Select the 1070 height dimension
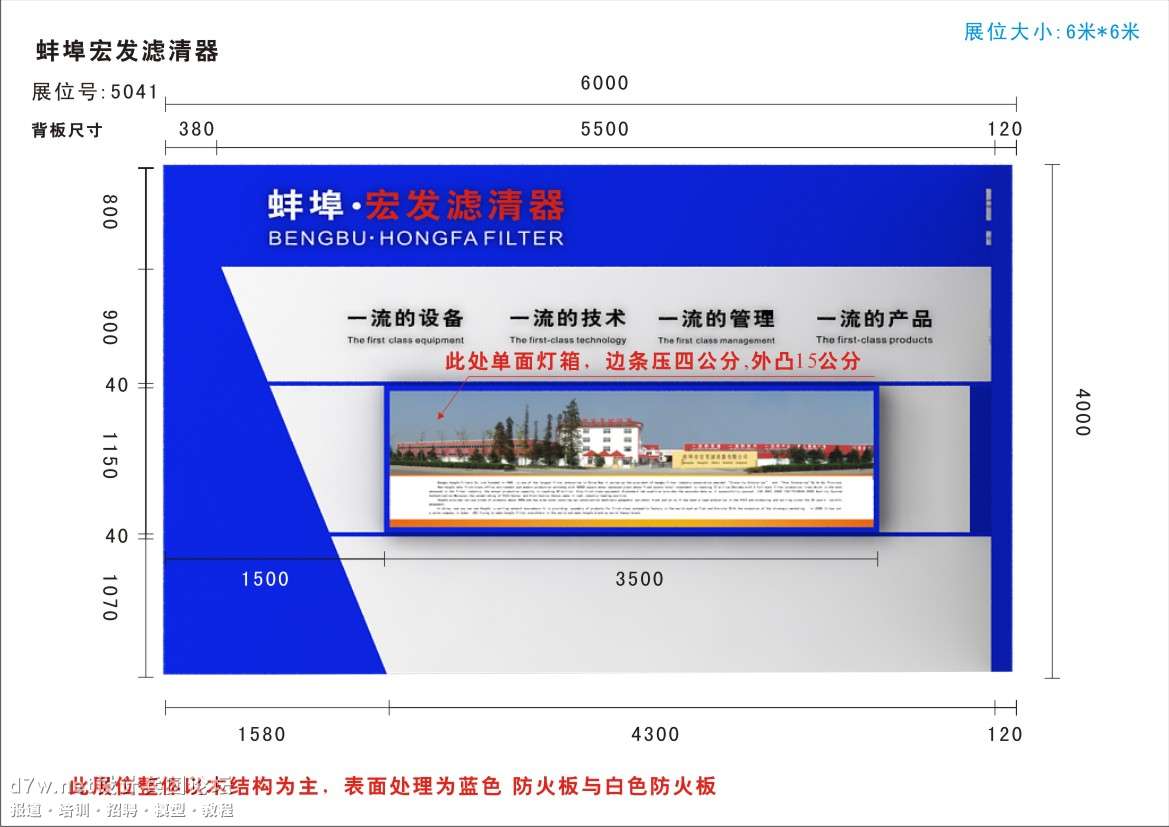The width and height of the screenshot is (1169, 827). click(110, 598)
